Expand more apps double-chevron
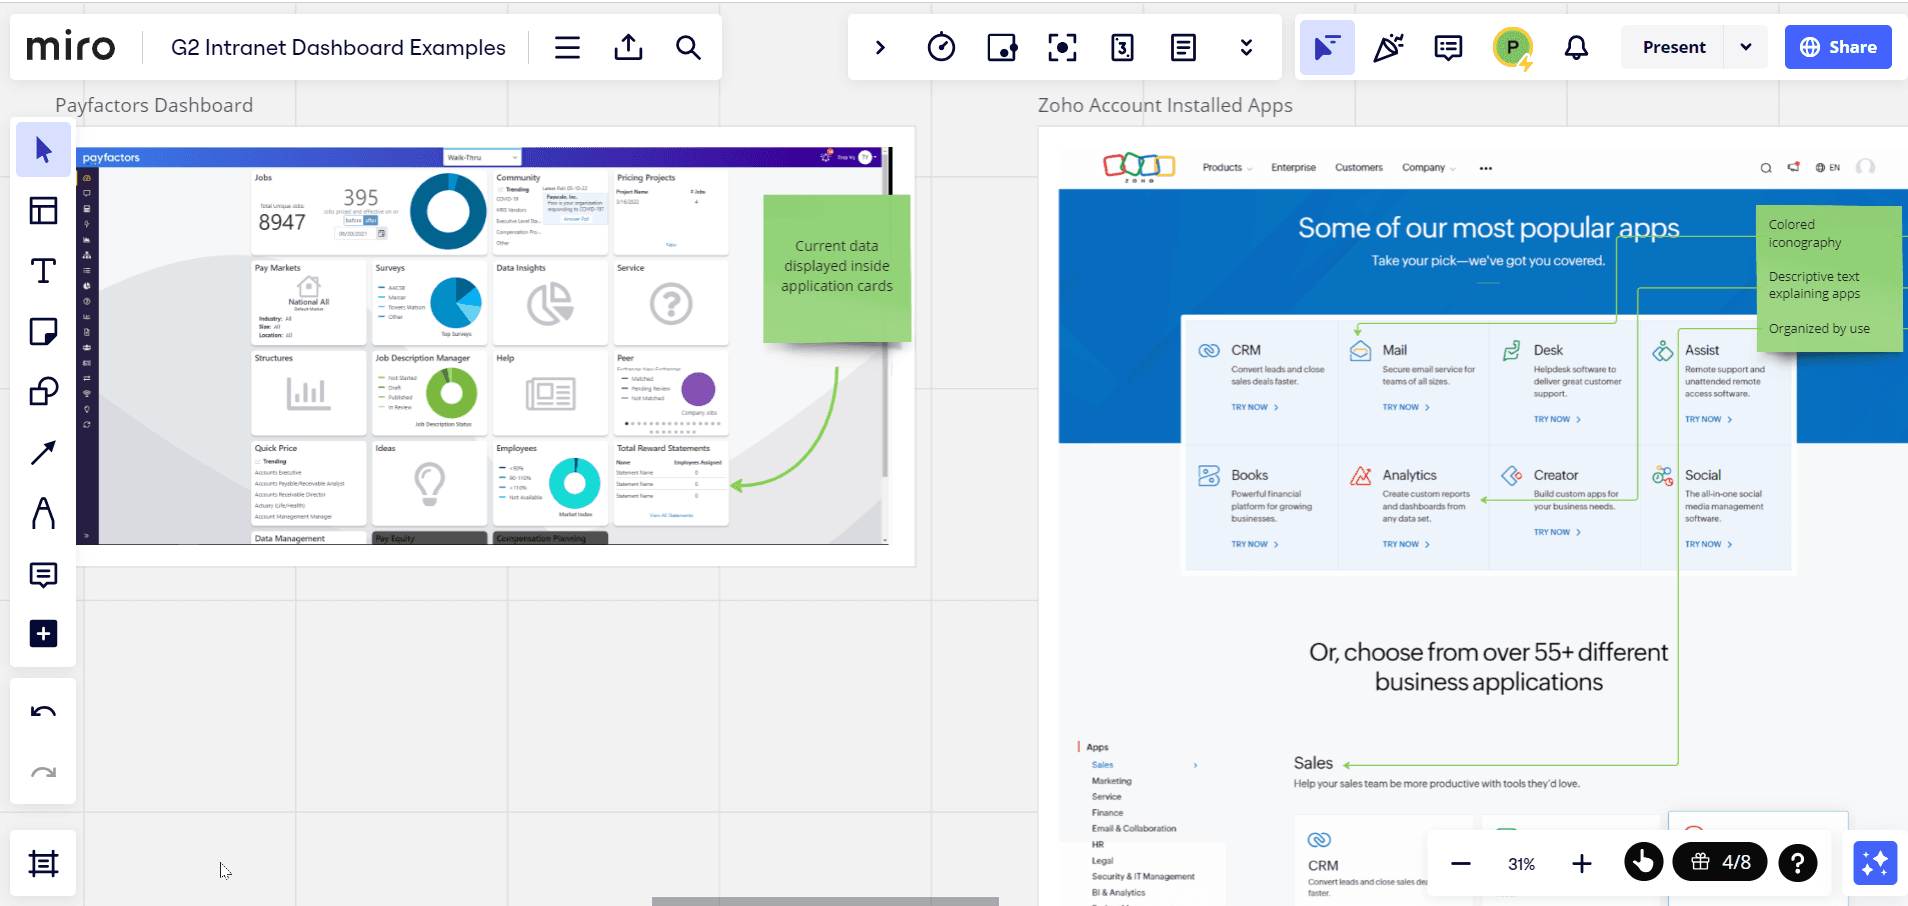Viewport: 1908px width, 906px height. [x=1246, y=47]
